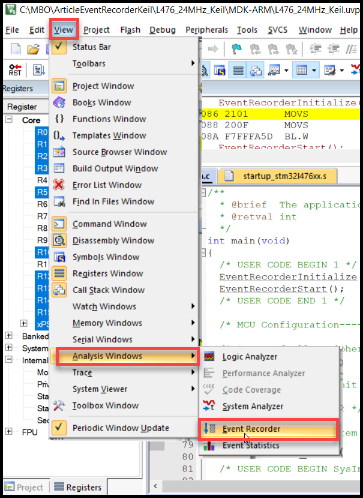Click the Templates Window icon
This screenshot has height=498, width=363.
(59, 135)
